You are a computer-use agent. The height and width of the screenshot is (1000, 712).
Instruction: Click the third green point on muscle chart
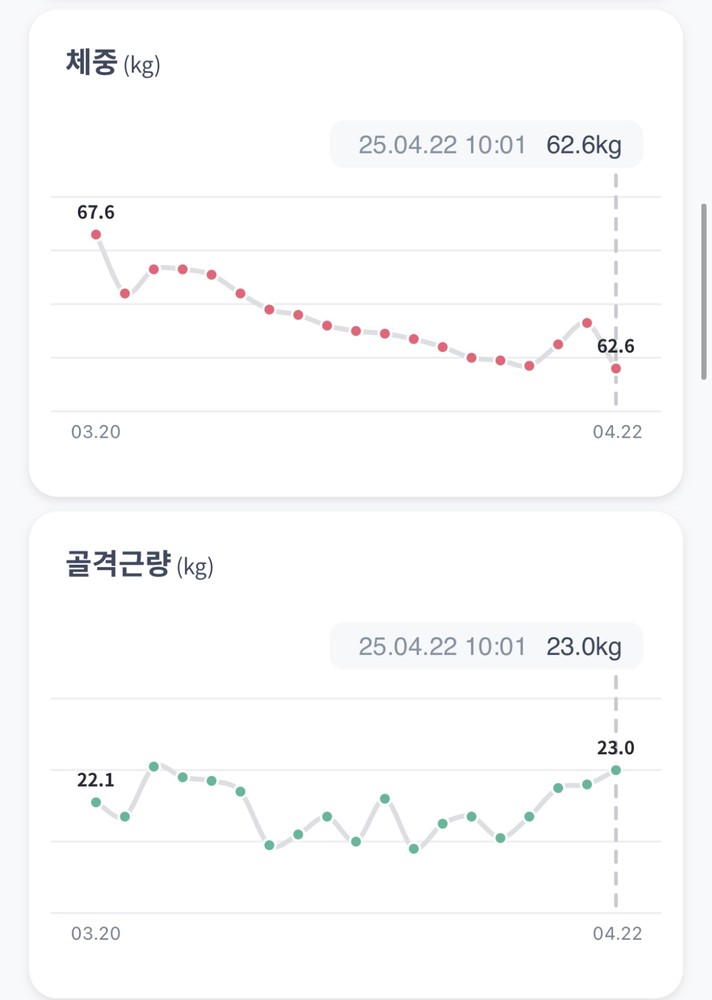(x=154, y=766)
